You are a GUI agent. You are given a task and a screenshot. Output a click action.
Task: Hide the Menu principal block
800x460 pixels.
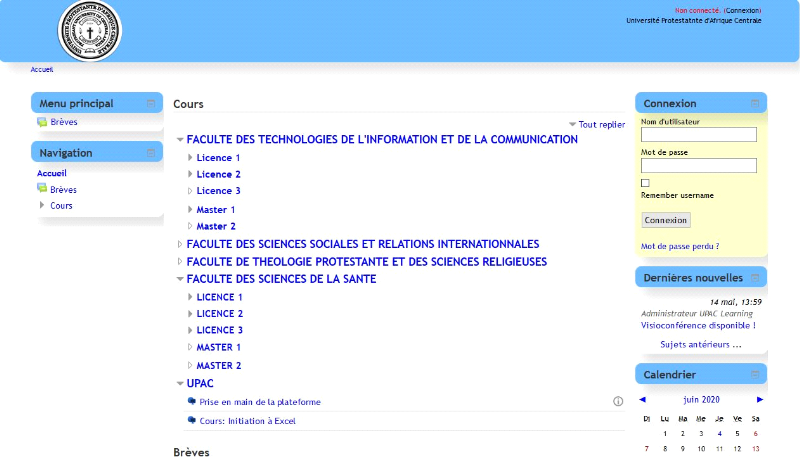[151, 104]
